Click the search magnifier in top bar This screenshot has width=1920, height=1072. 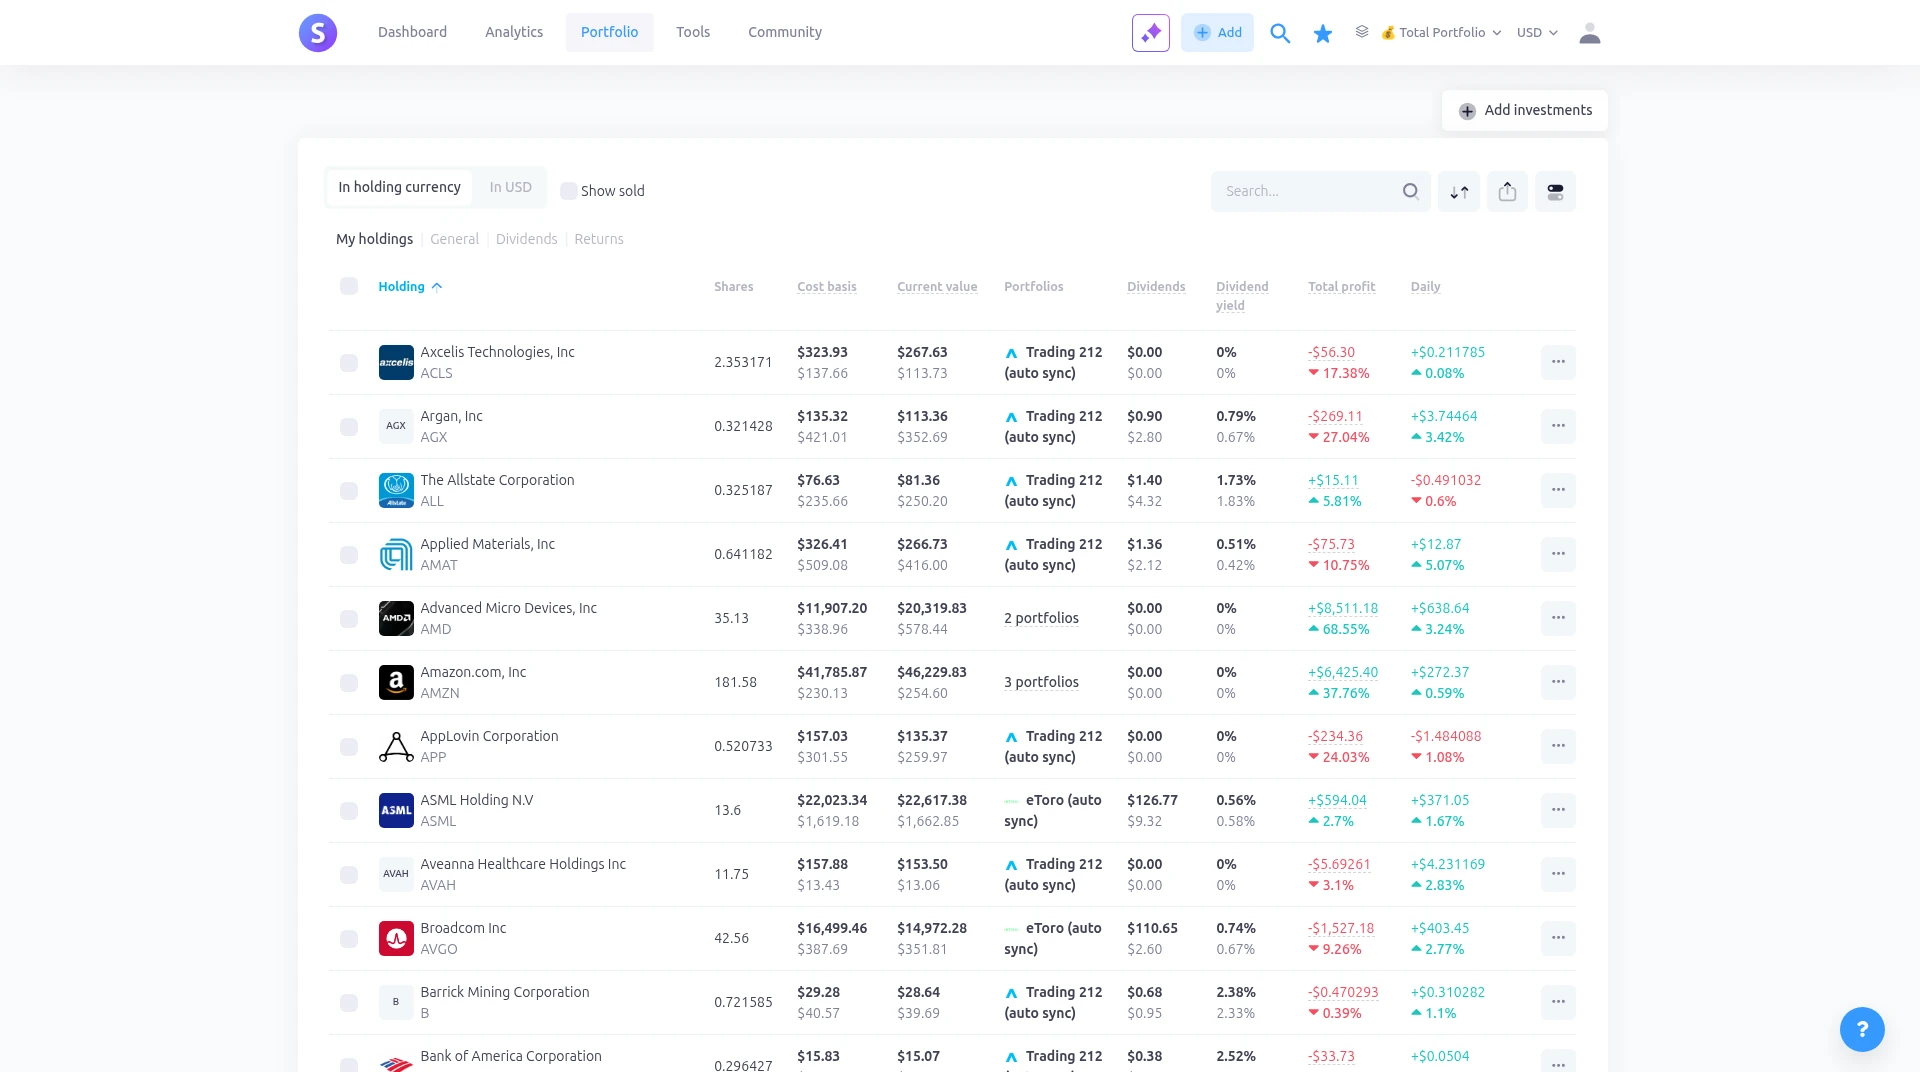point(1280,33)
